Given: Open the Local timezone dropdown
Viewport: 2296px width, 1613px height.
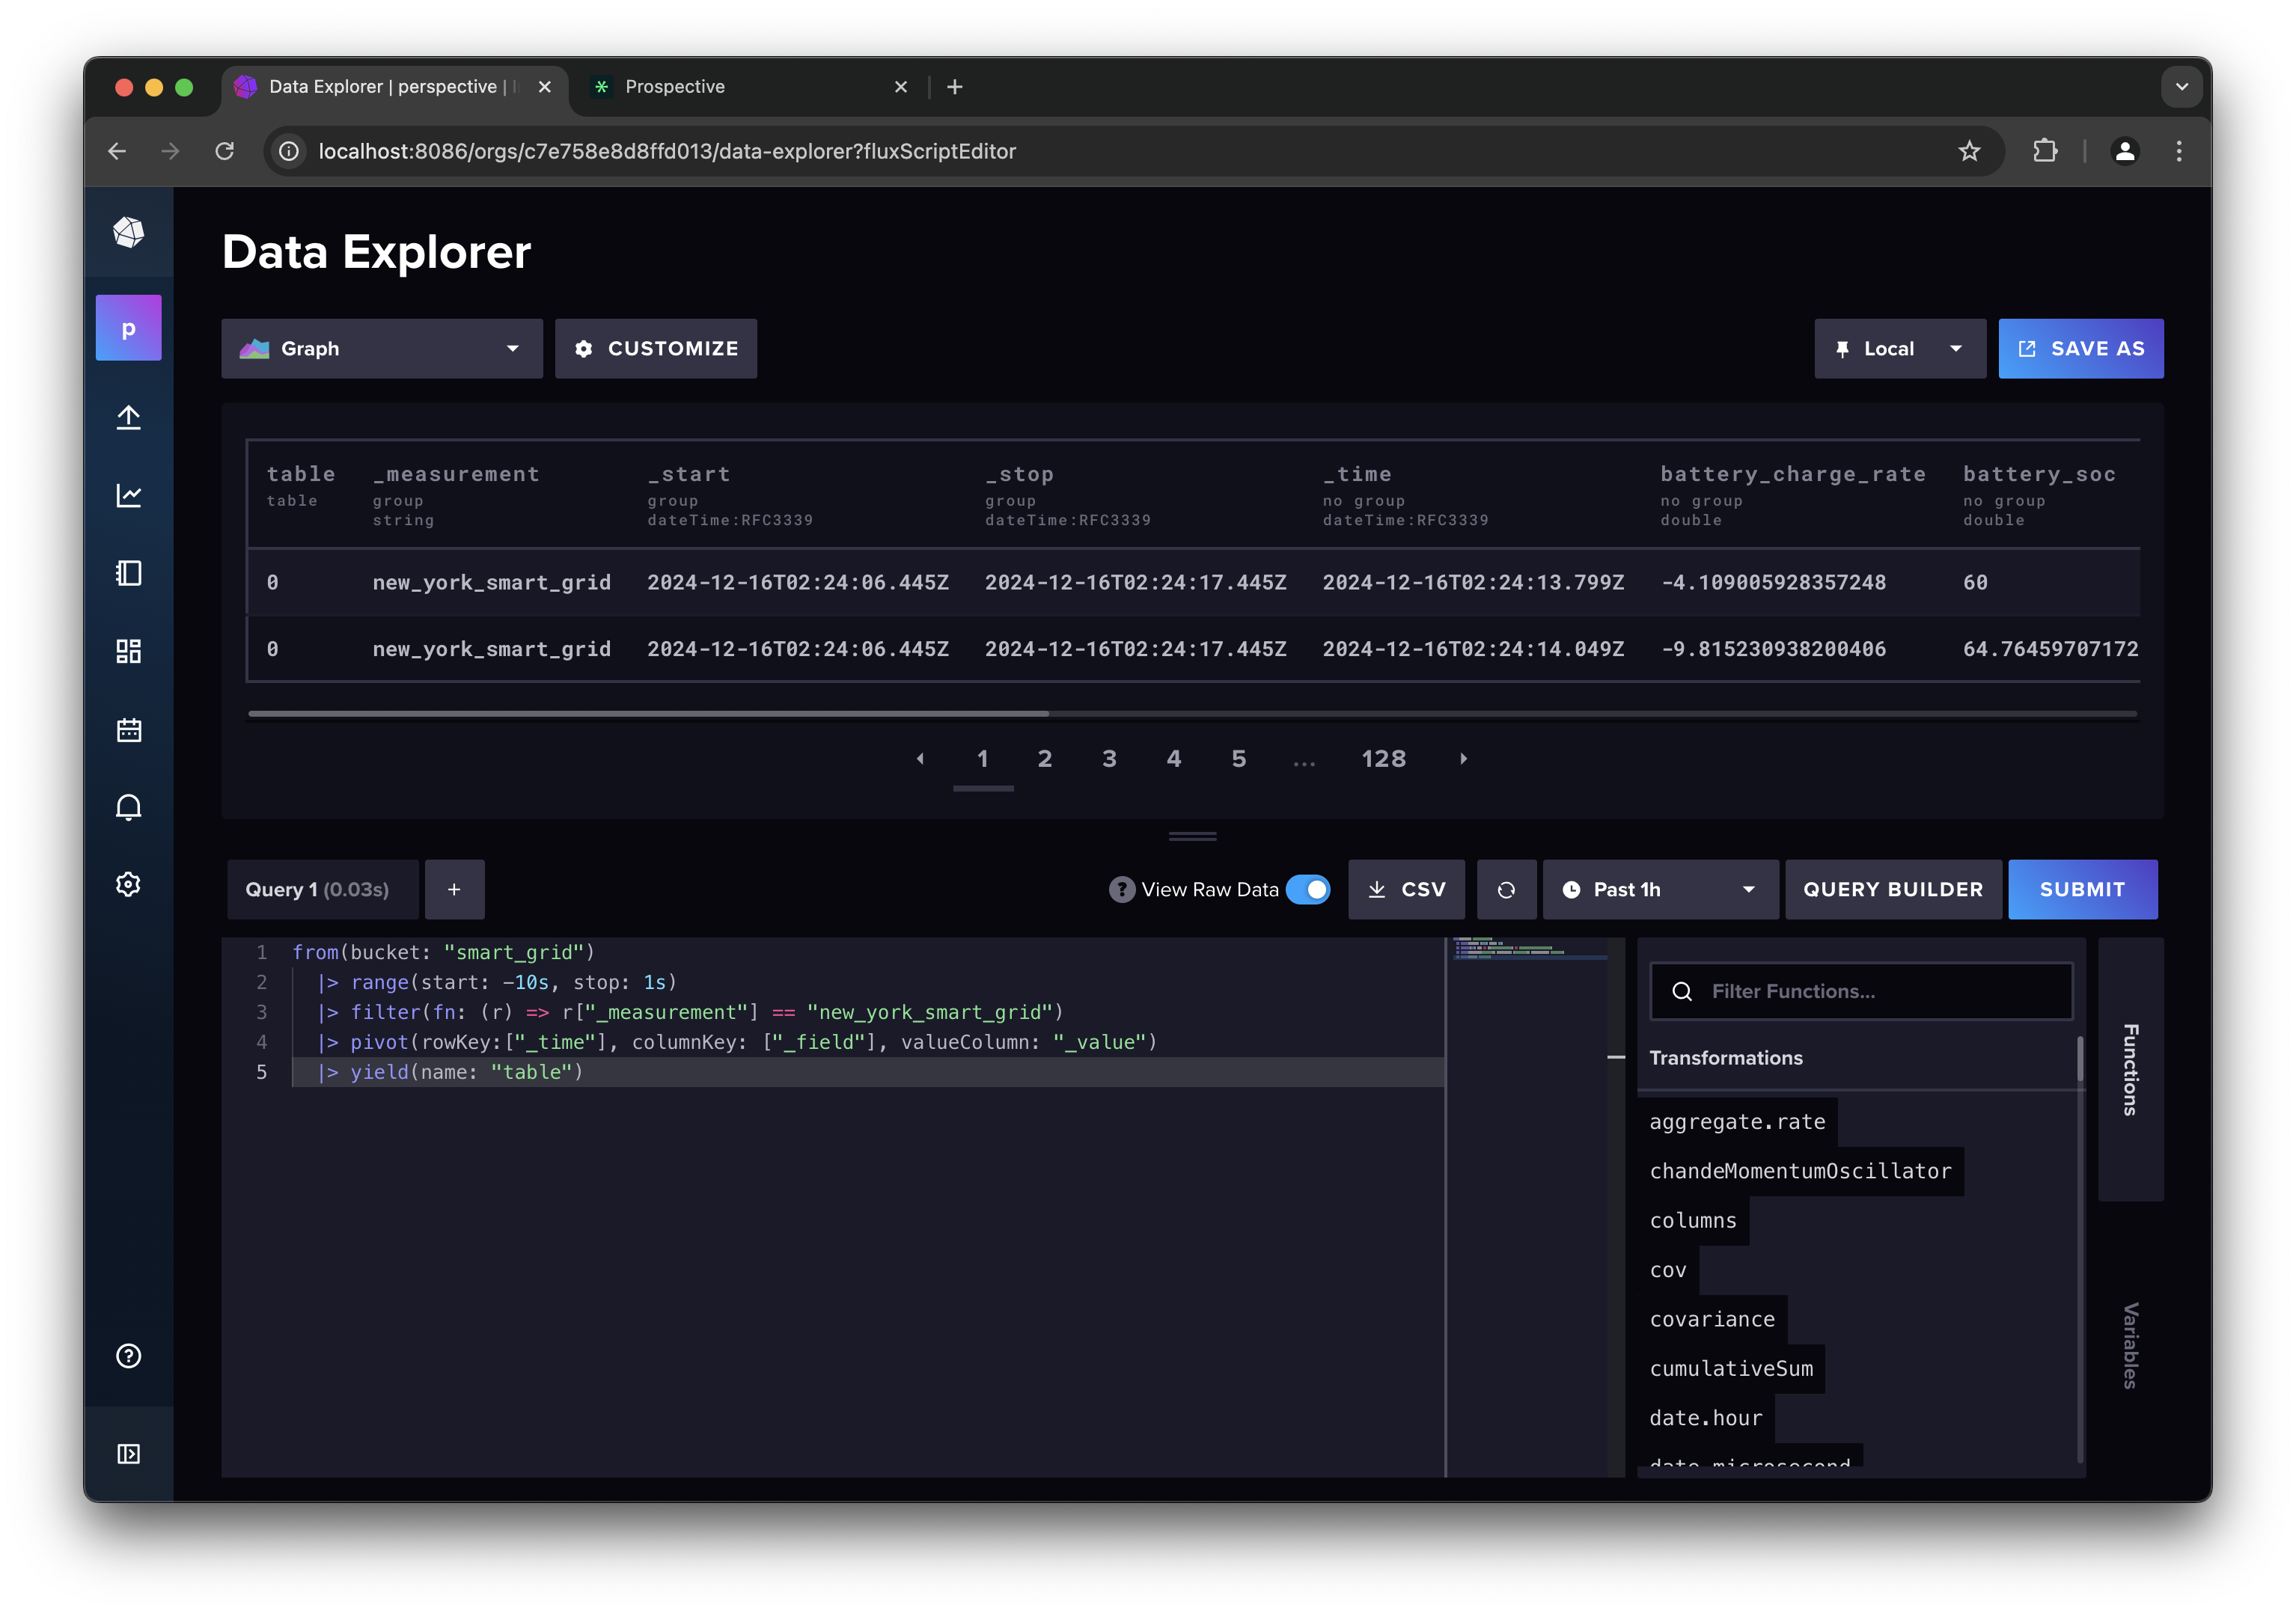Looking at the screenshot, I should tap(1900, 348).
